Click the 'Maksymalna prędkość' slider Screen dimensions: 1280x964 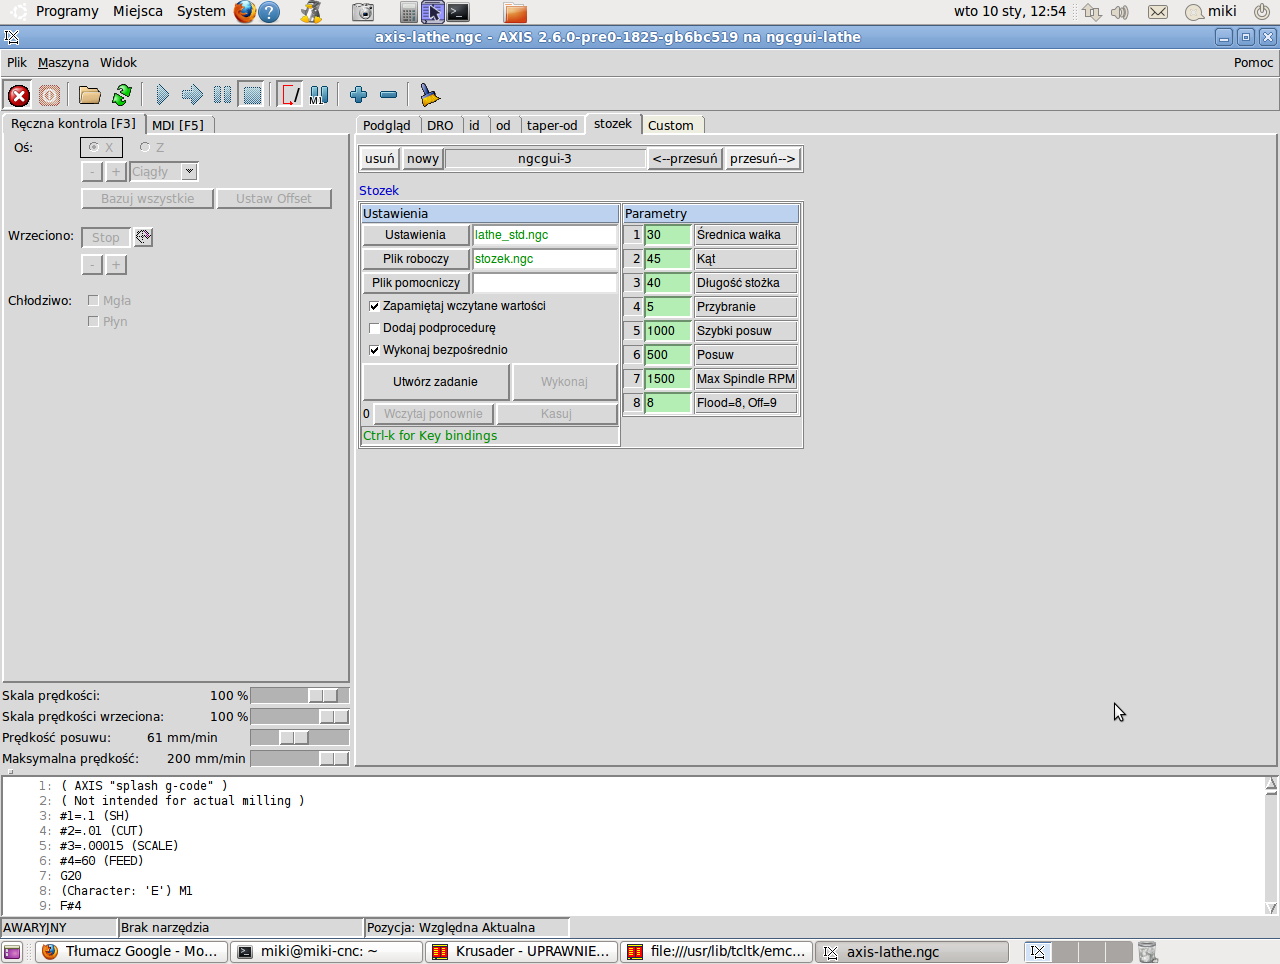pos(300,758)
